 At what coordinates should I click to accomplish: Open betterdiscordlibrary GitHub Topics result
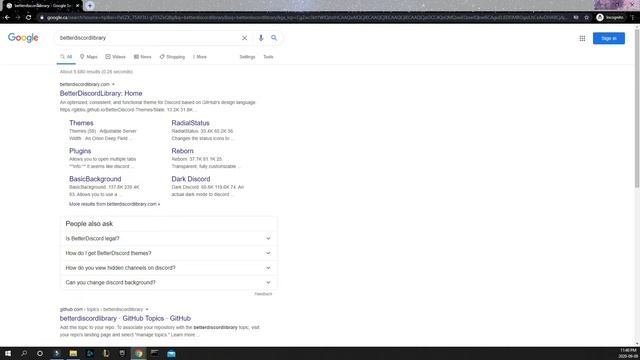tap(125, 318)
